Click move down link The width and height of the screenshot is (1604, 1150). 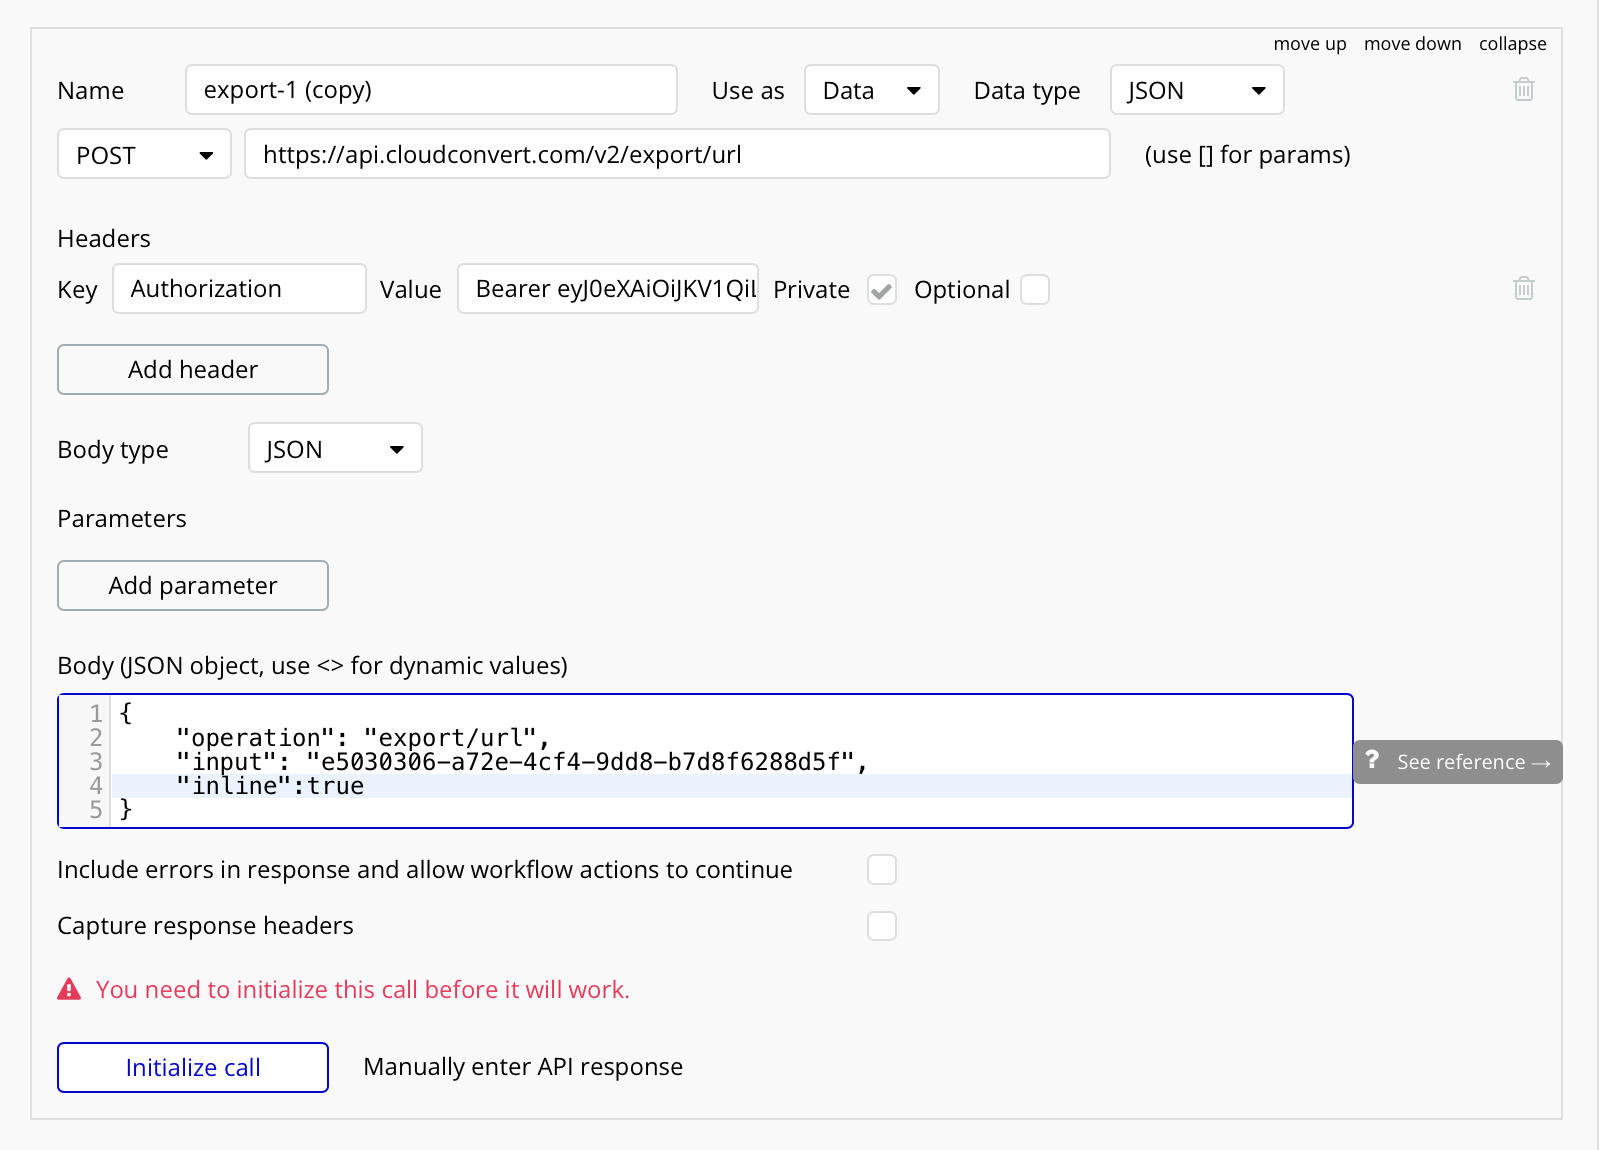[1412, 44]
